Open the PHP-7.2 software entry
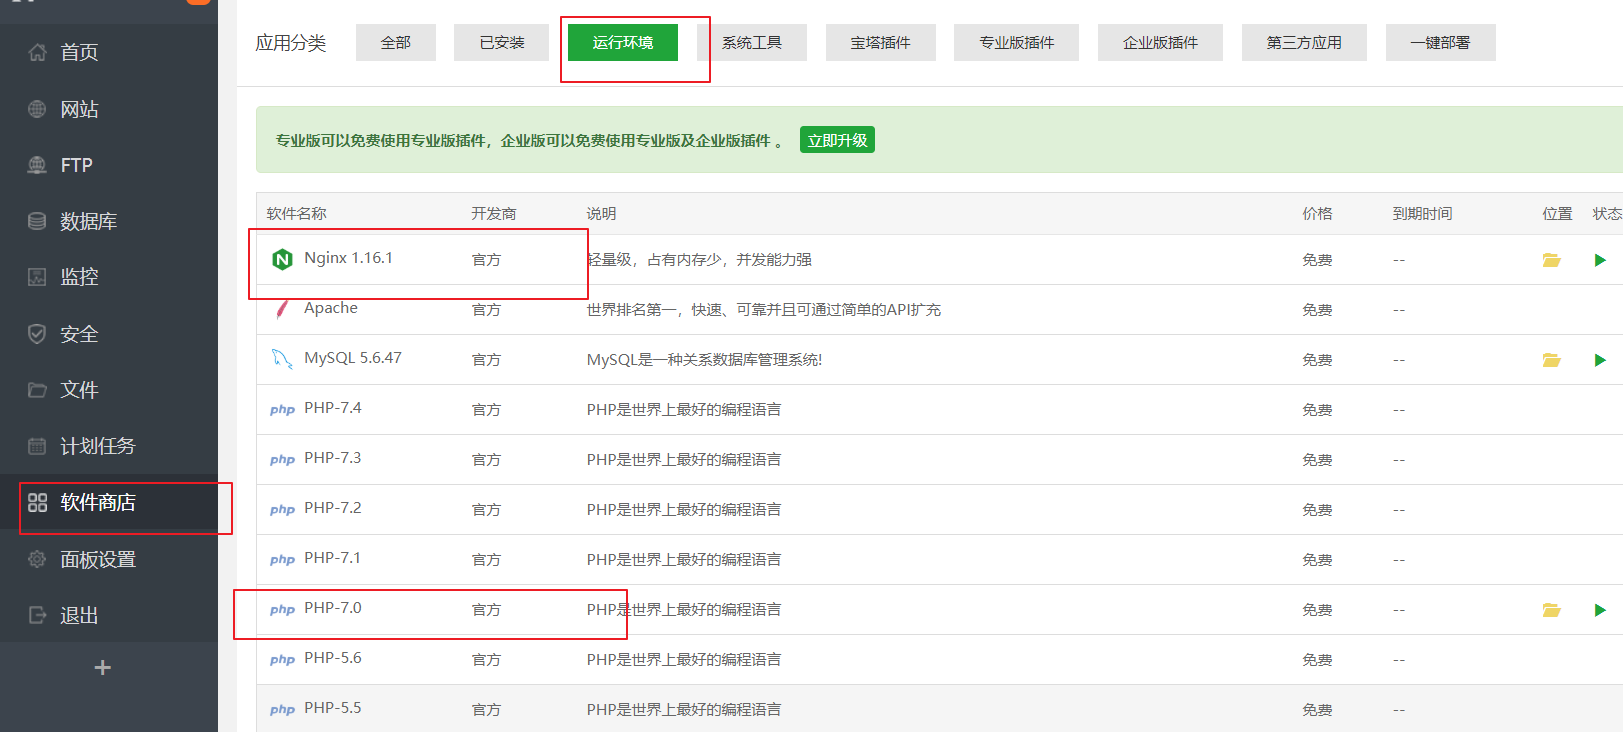This screenshot has width=1623, height=732. coord(333,508)
